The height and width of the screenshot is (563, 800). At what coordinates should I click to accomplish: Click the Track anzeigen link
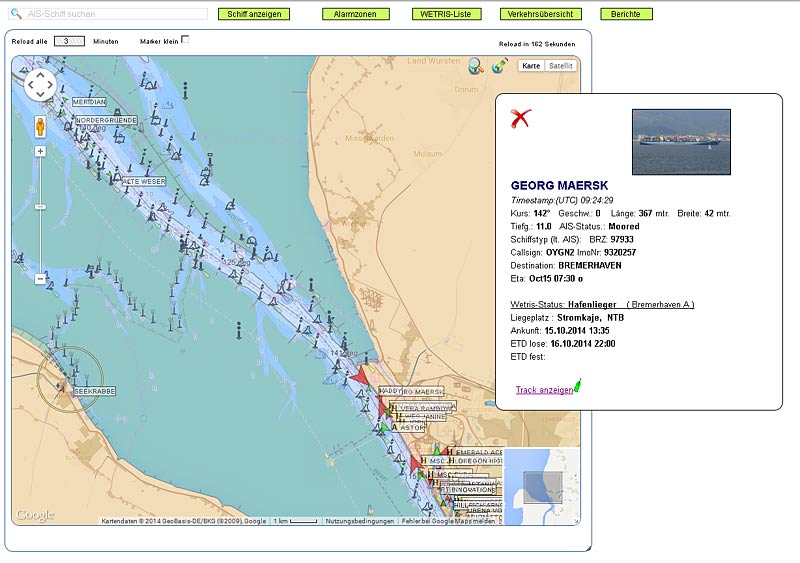[x=544, y=390]
